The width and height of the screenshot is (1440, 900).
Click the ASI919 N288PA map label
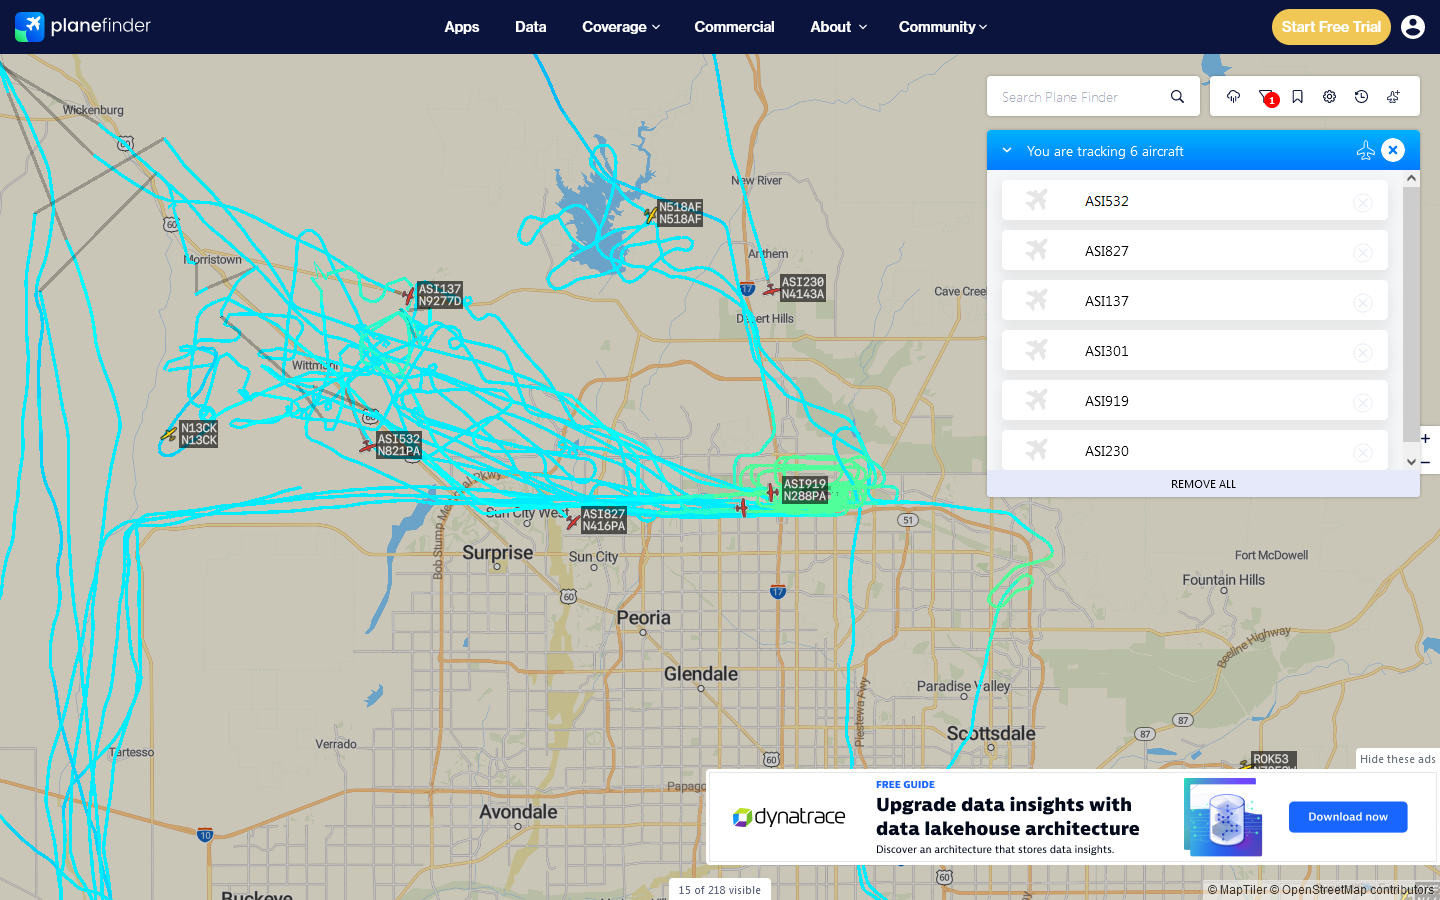(x=805, y=490)
